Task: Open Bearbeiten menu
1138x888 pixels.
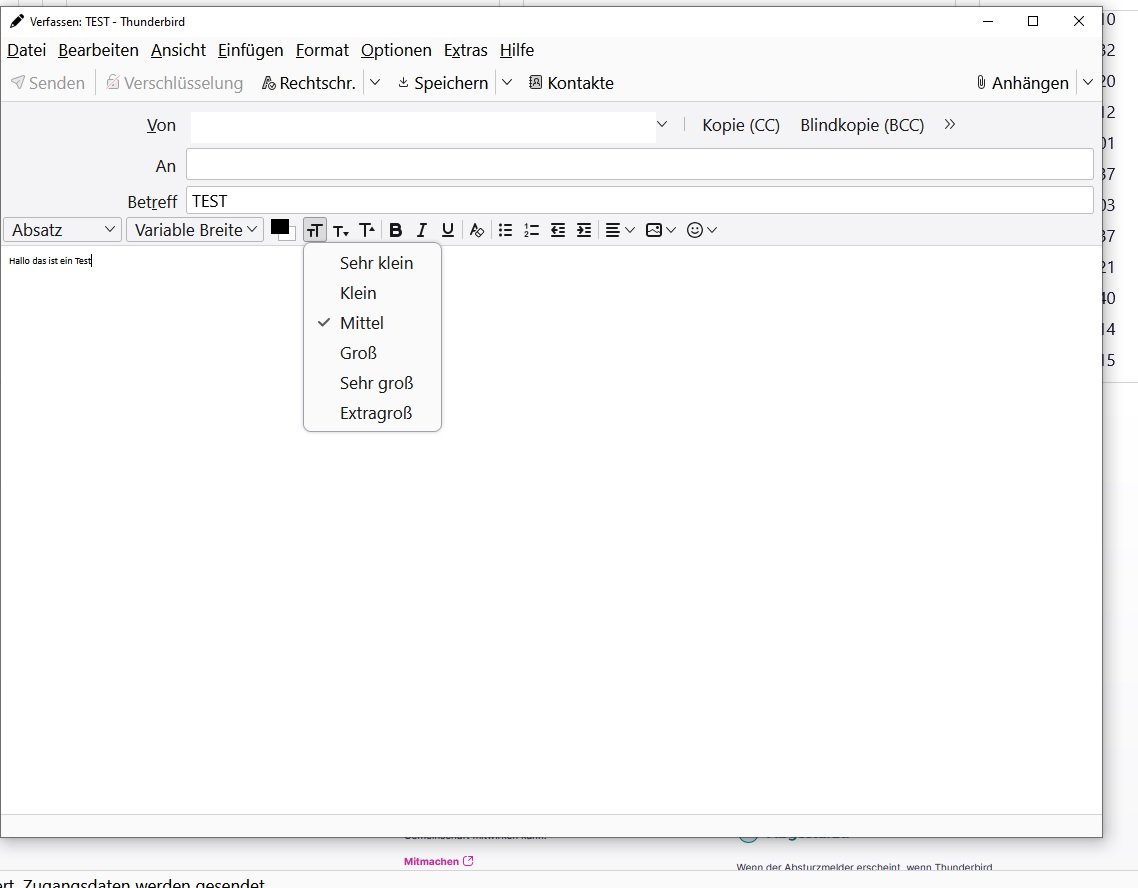Action: pyautogui.click(x=98, y=50)
